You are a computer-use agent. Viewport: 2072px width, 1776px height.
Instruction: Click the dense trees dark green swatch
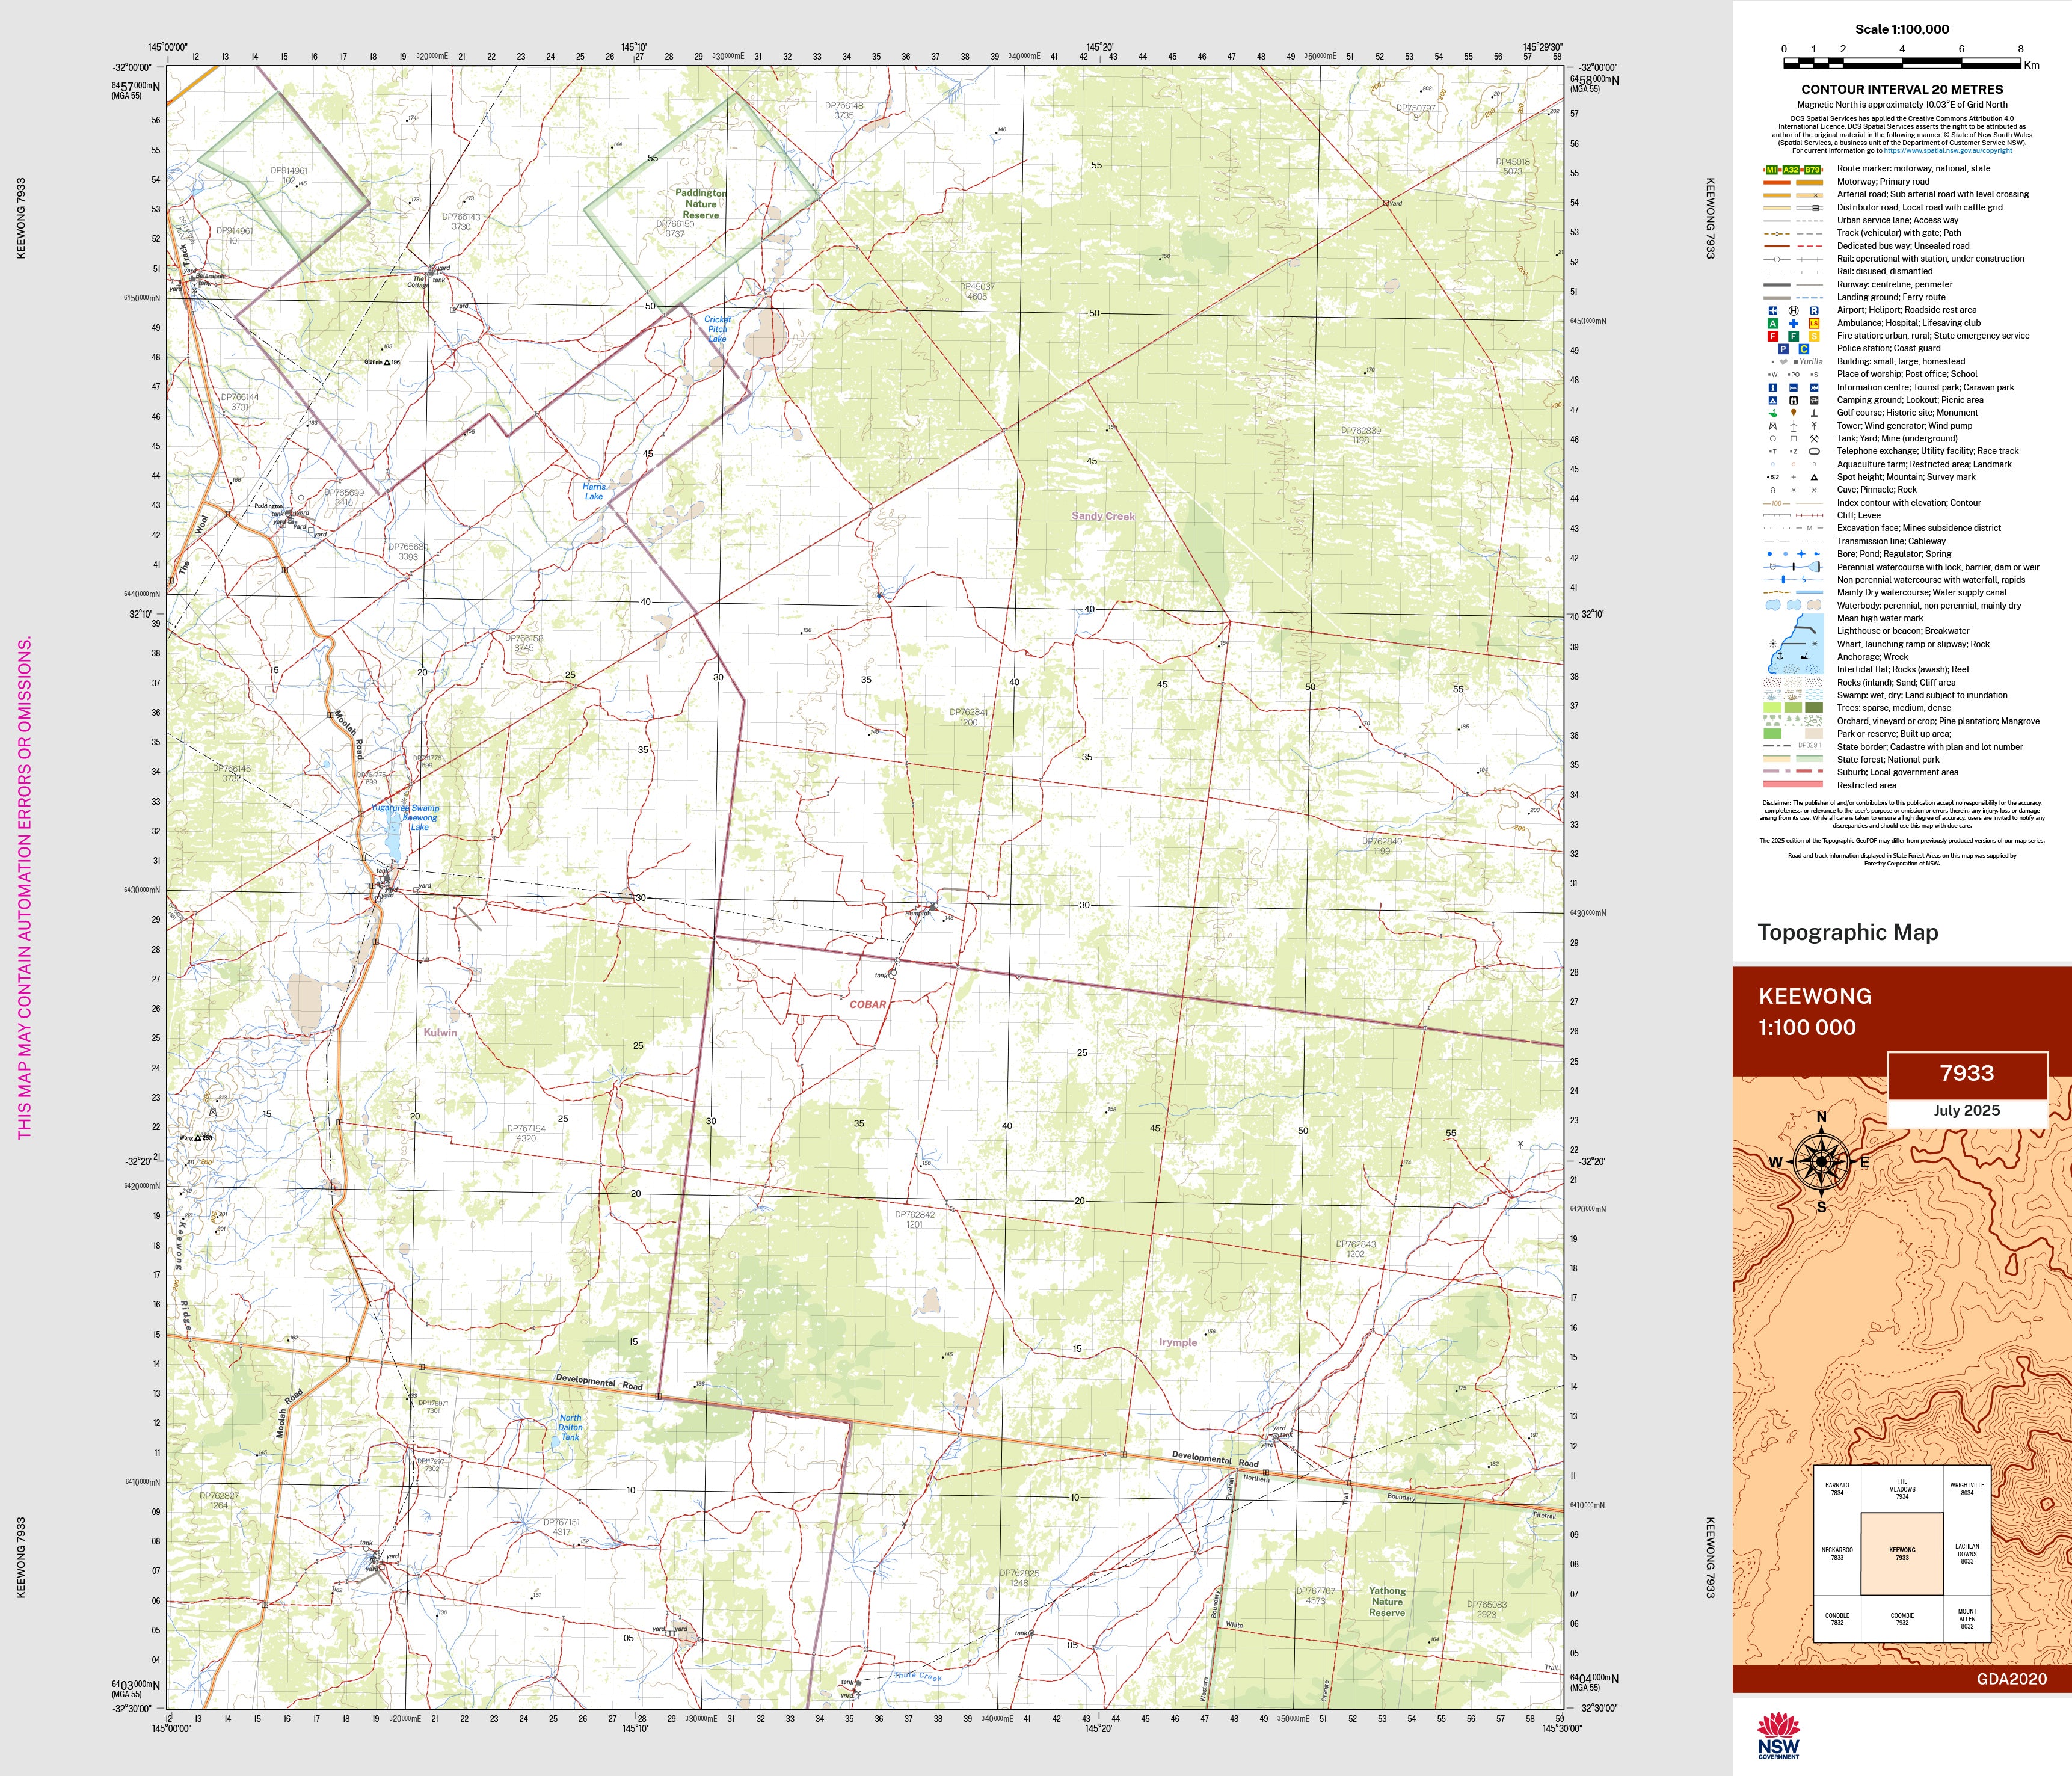click(x=1813, y=708)
